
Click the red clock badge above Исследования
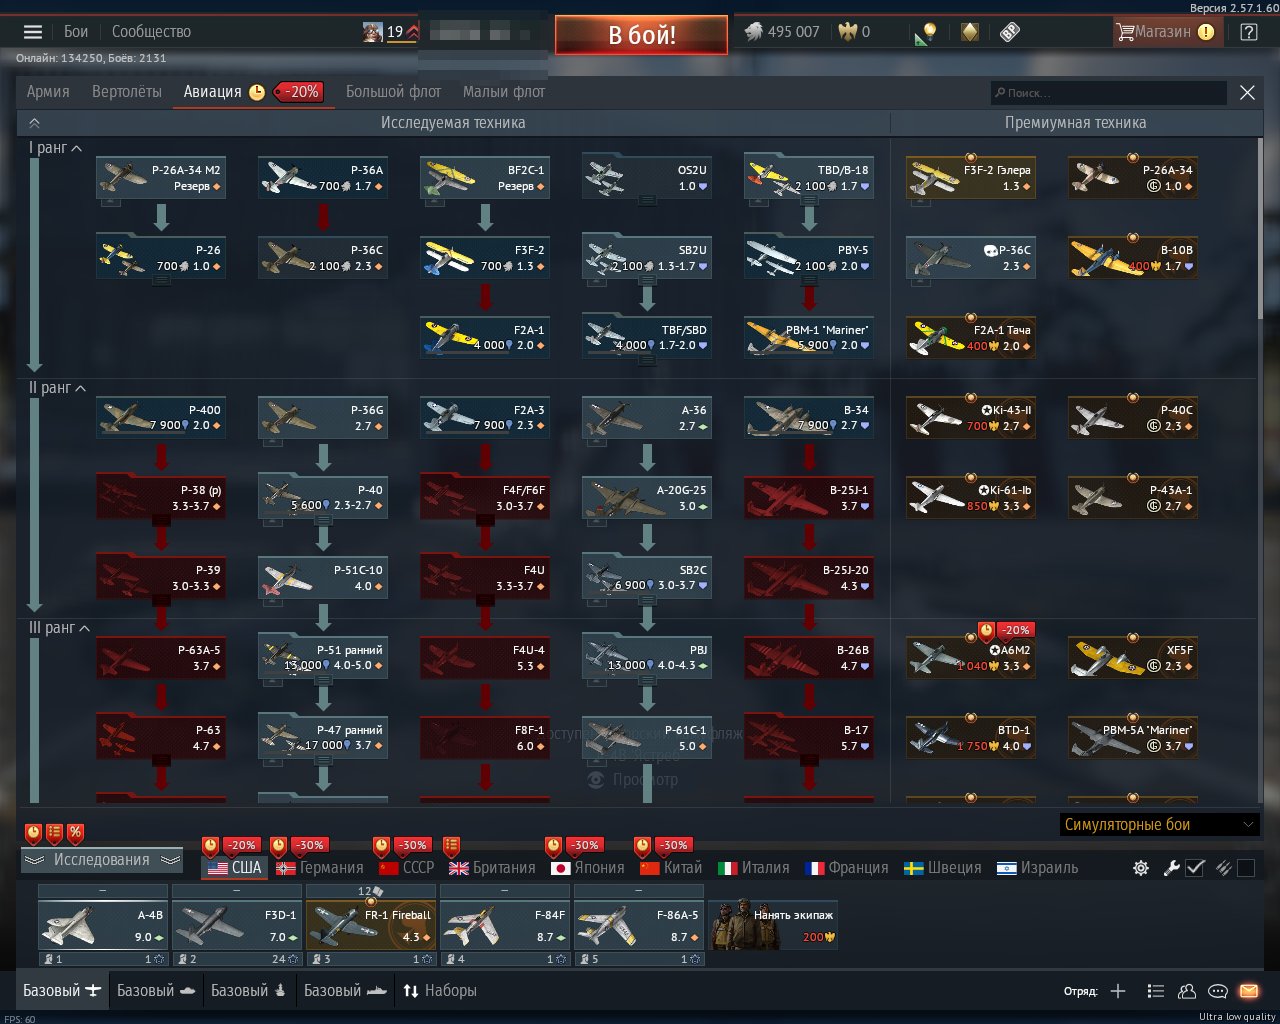coord(33,832)
